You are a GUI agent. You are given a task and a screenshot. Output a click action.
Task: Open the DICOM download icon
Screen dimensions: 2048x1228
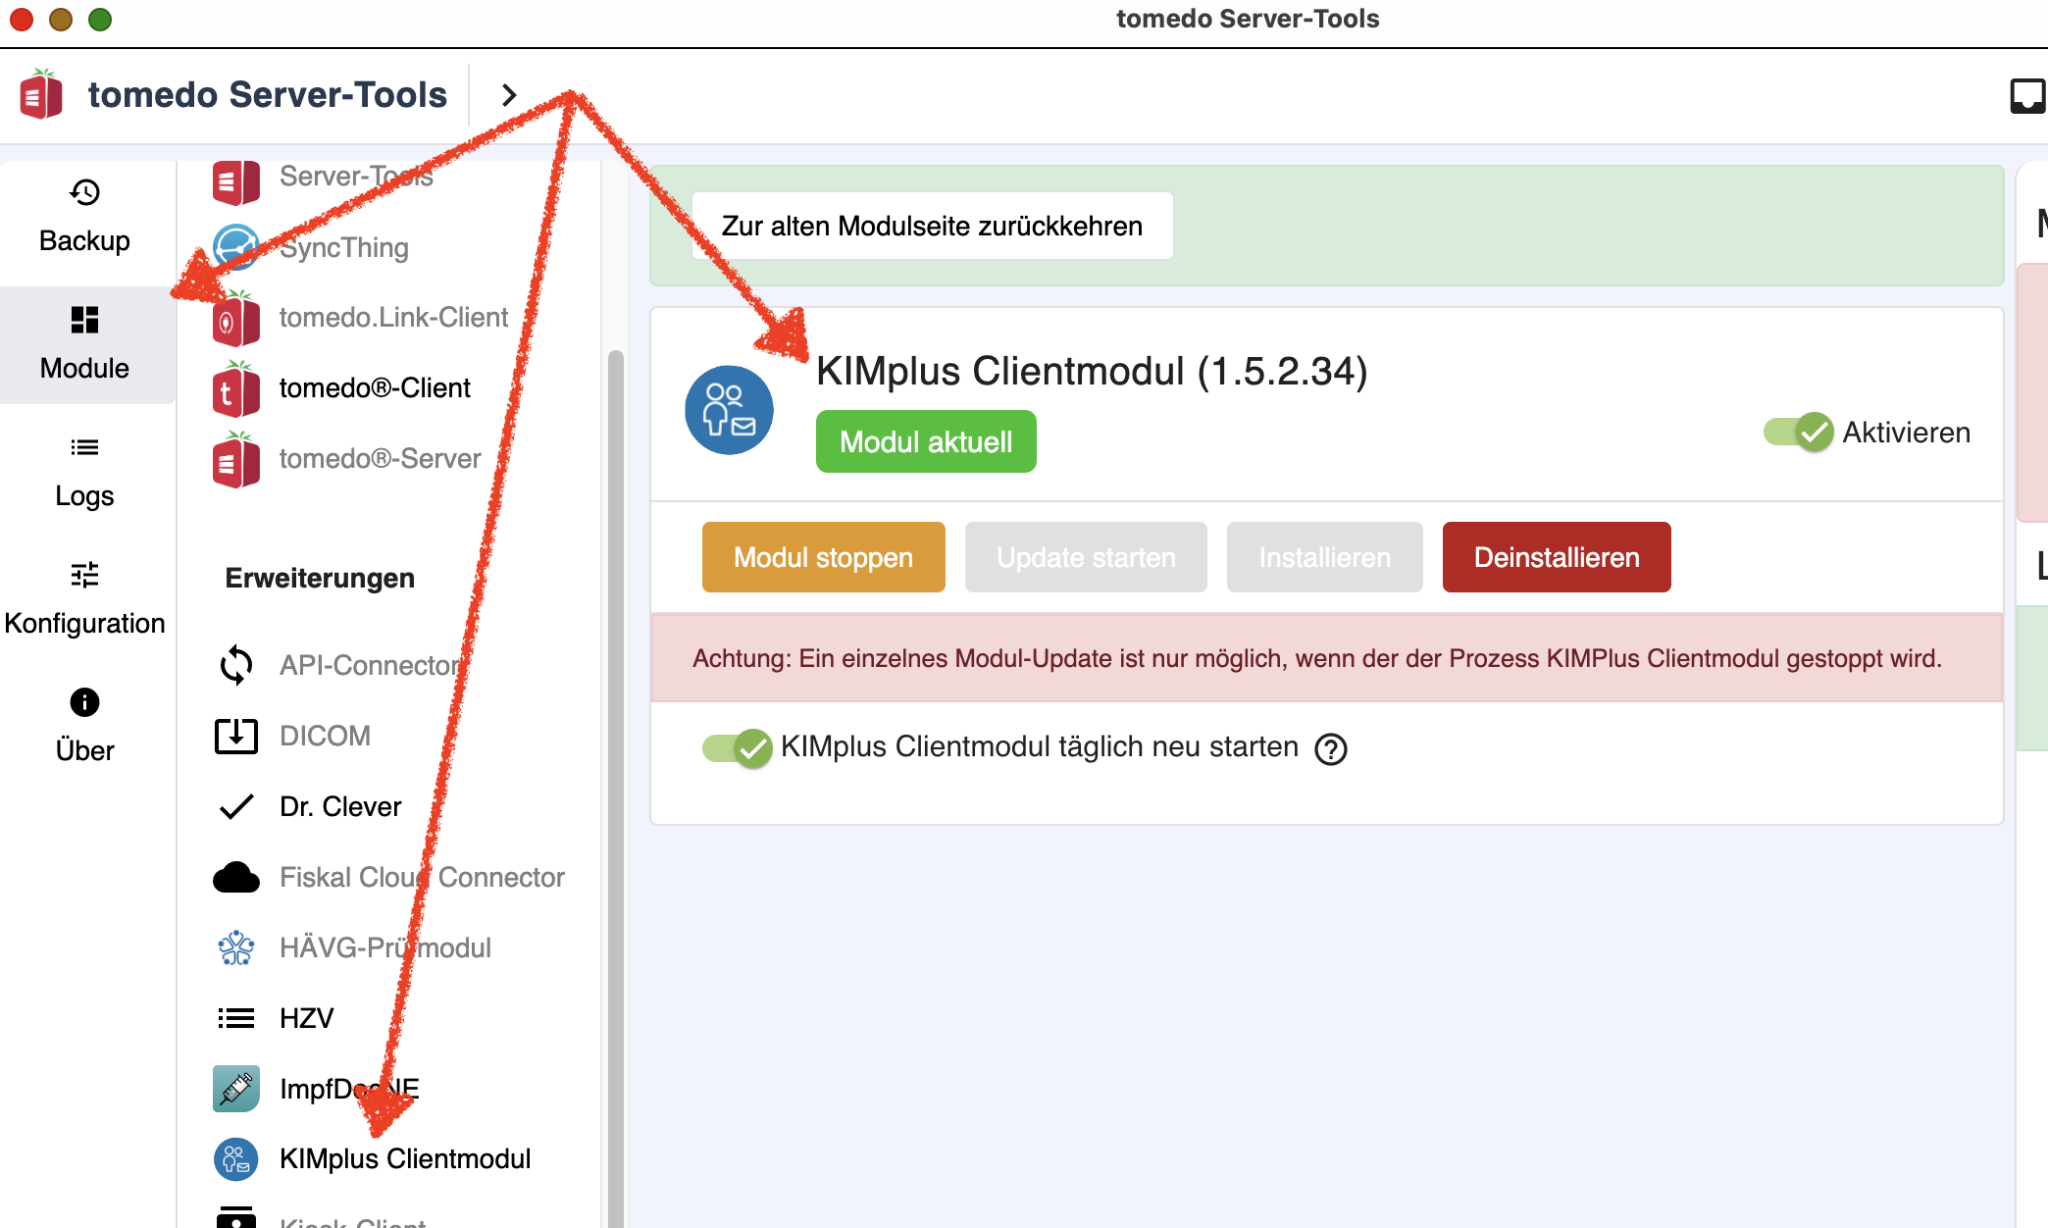click(x=236, y=736)
